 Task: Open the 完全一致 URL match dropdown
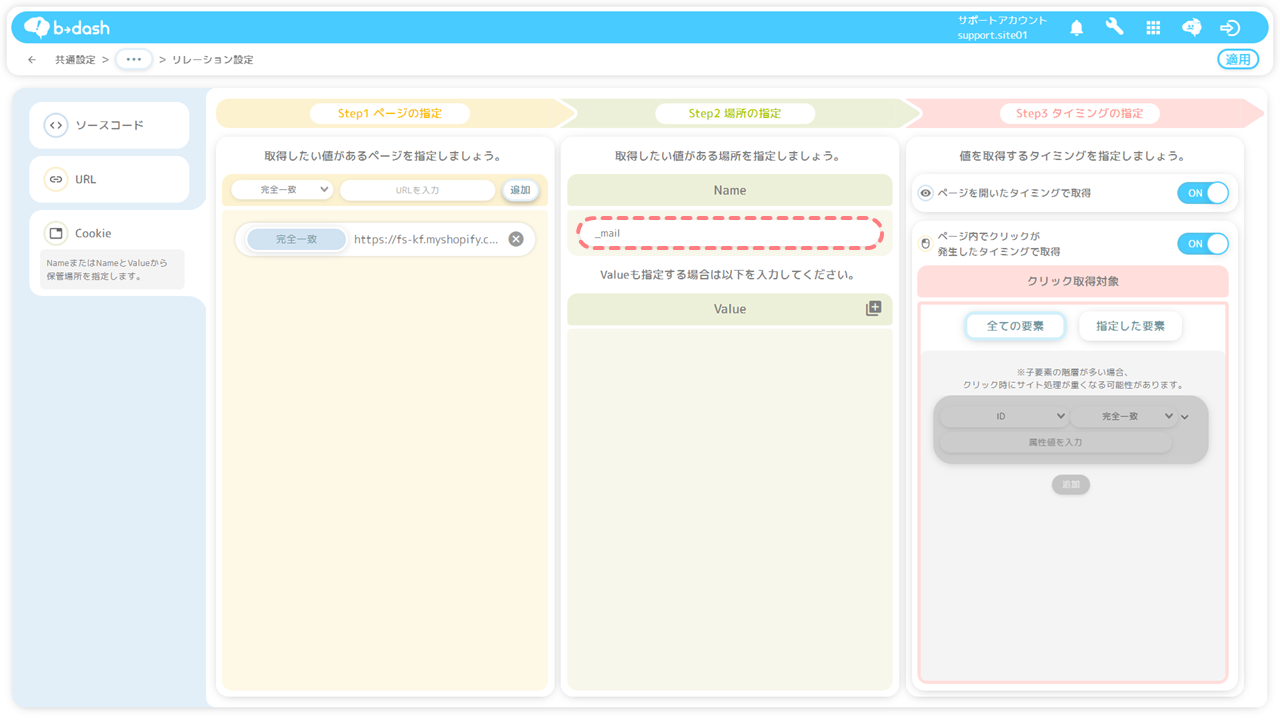(x=283, y=189)
